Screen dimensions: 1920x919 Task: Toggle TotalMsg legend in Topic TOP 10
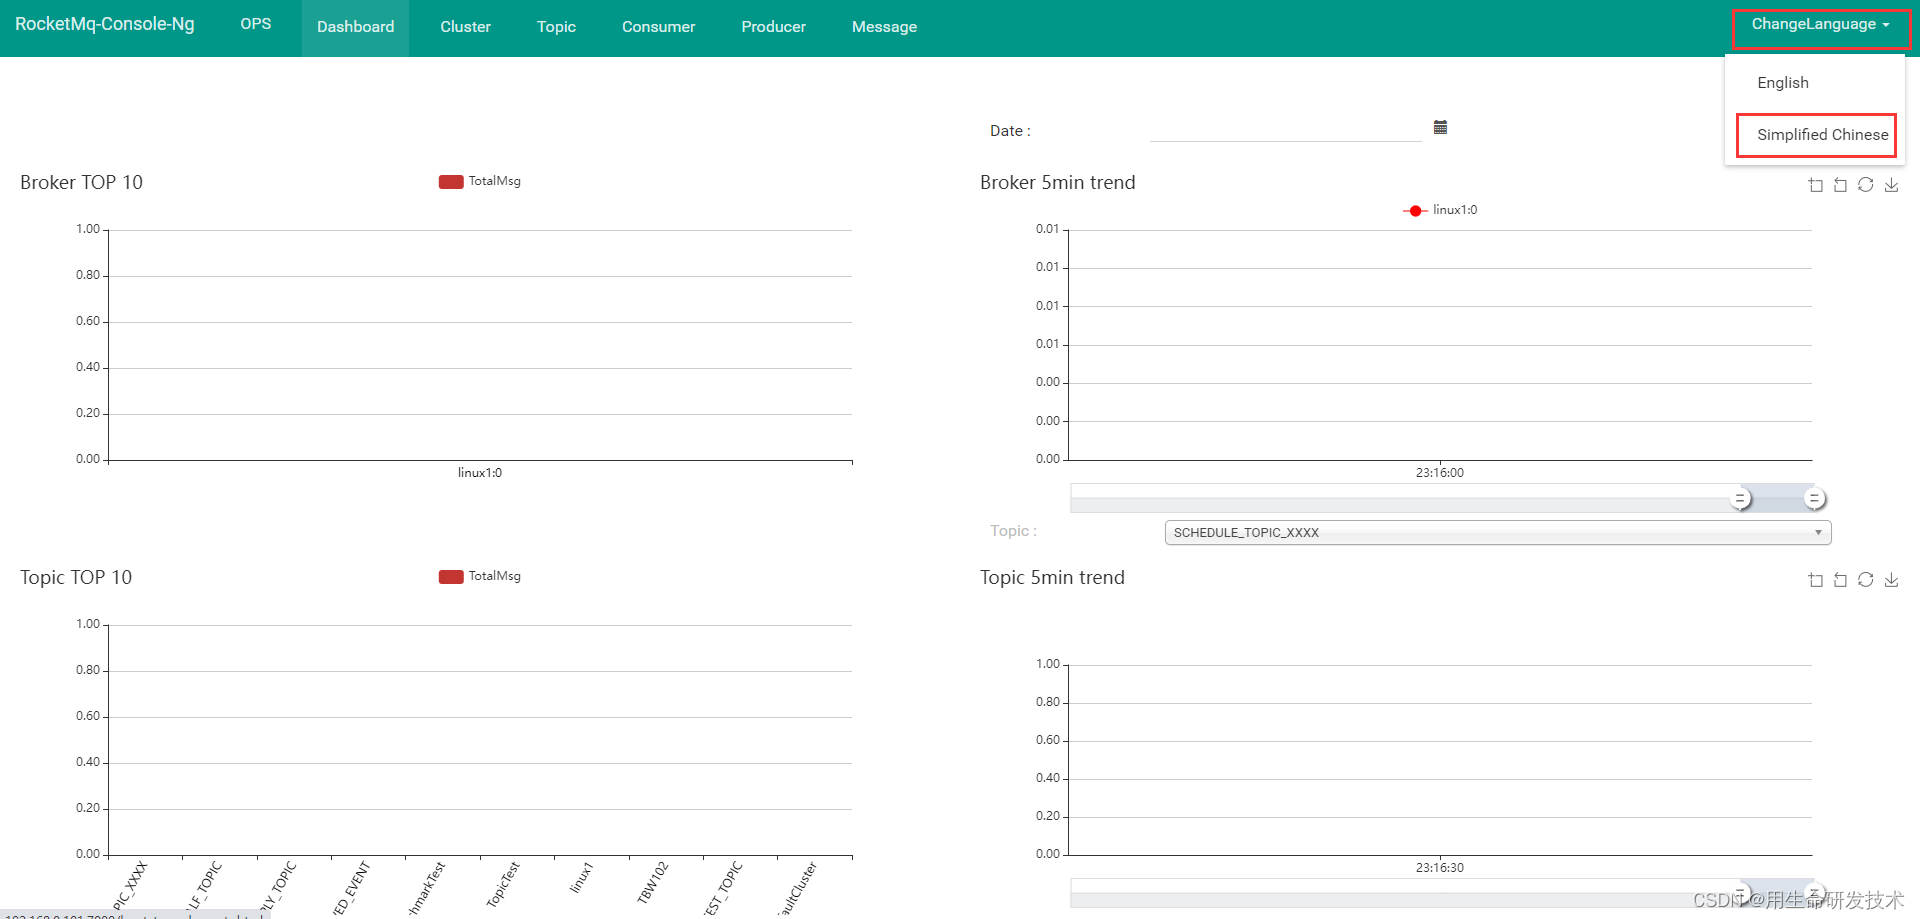tap(480, 576)
